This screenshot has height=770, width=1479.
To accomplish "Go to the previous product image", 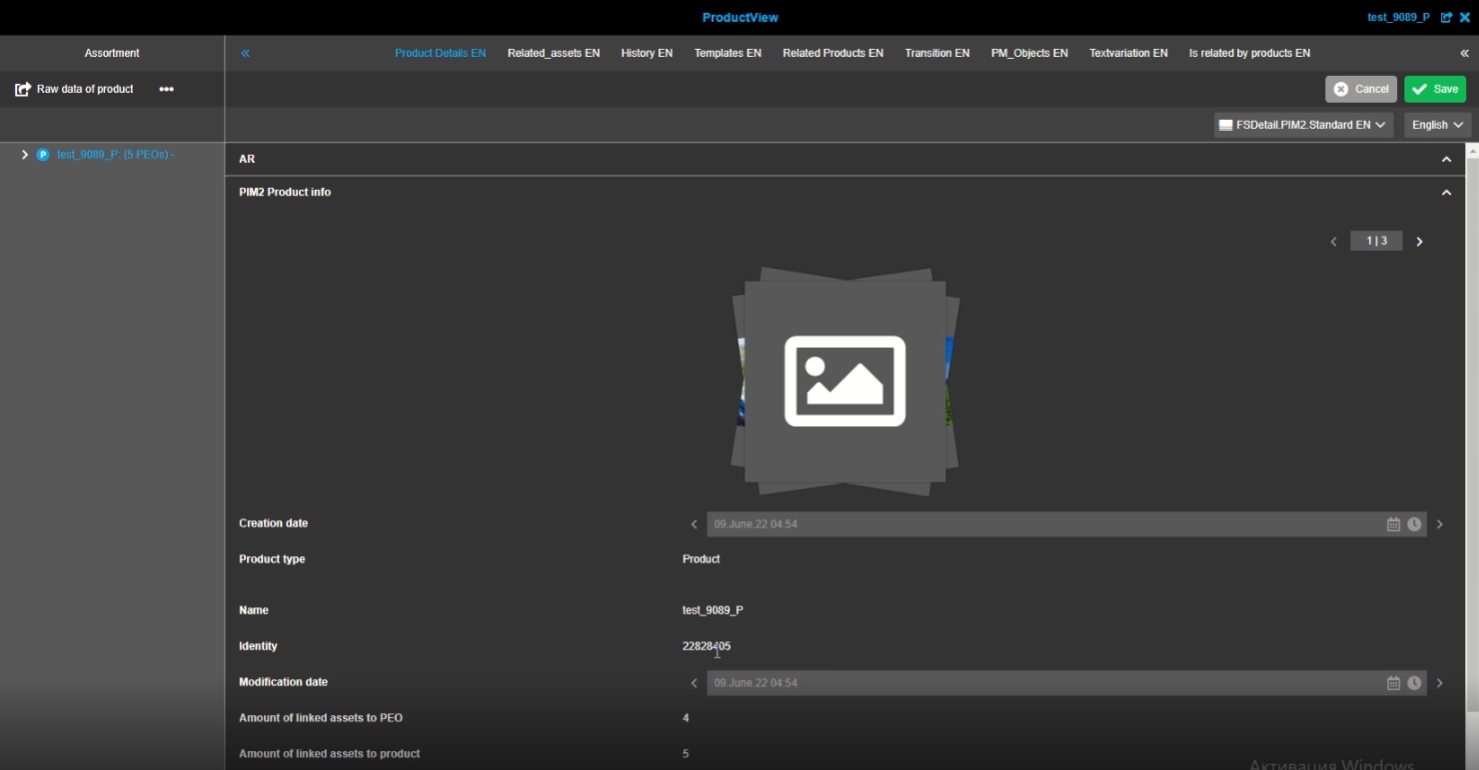I will pos(1333,241).
